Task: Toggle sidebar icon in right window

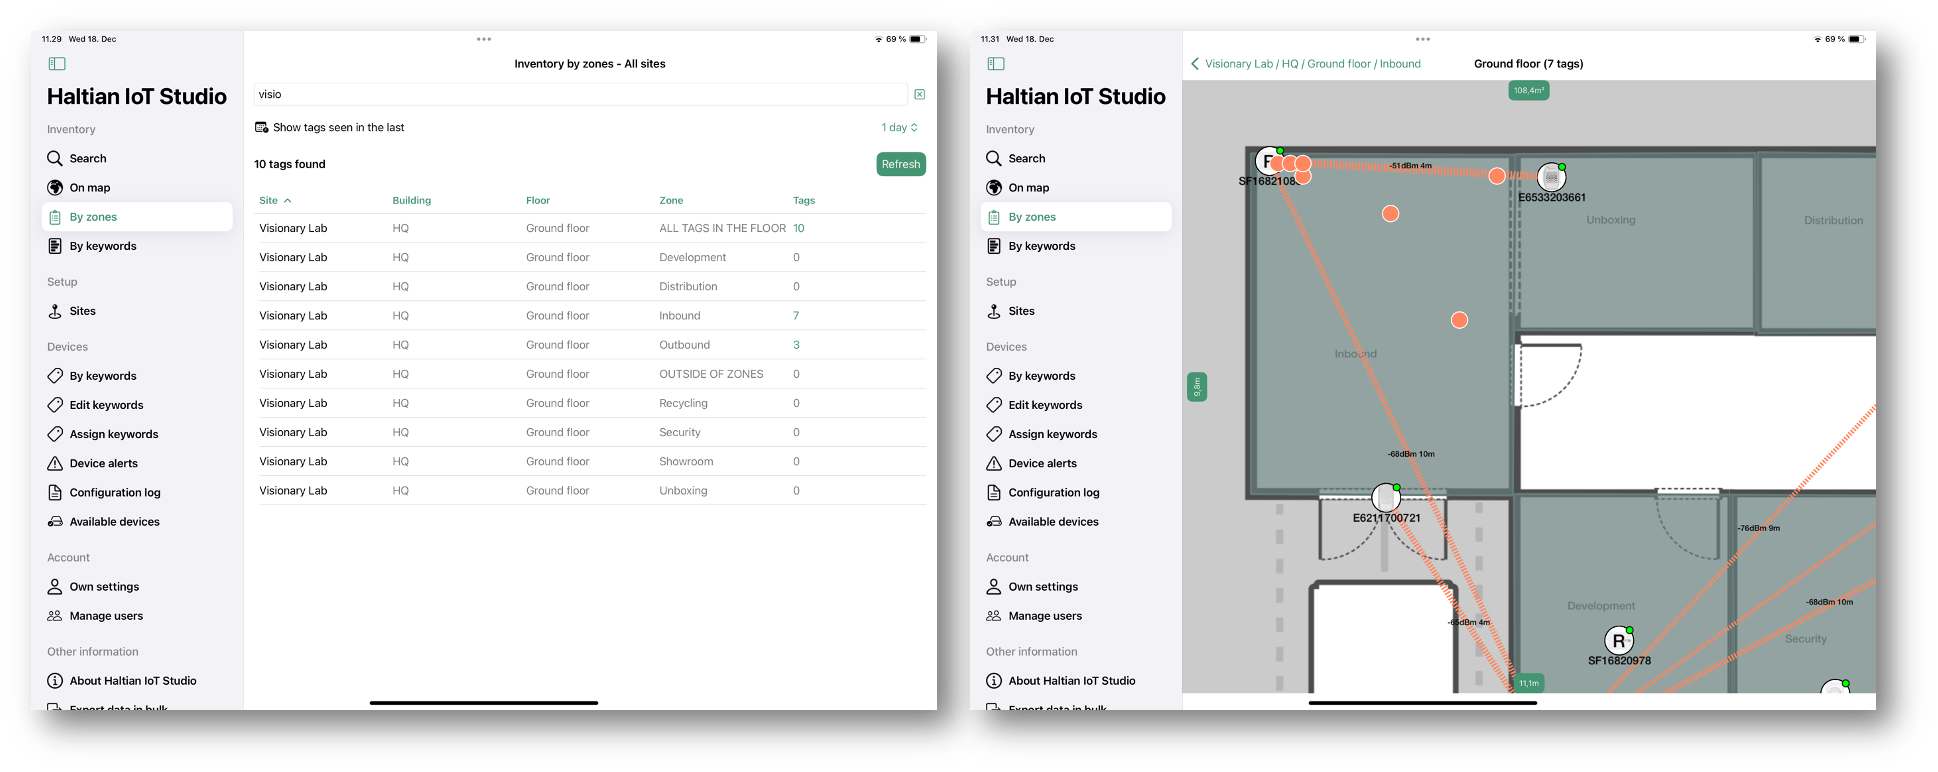Action: 996,64
